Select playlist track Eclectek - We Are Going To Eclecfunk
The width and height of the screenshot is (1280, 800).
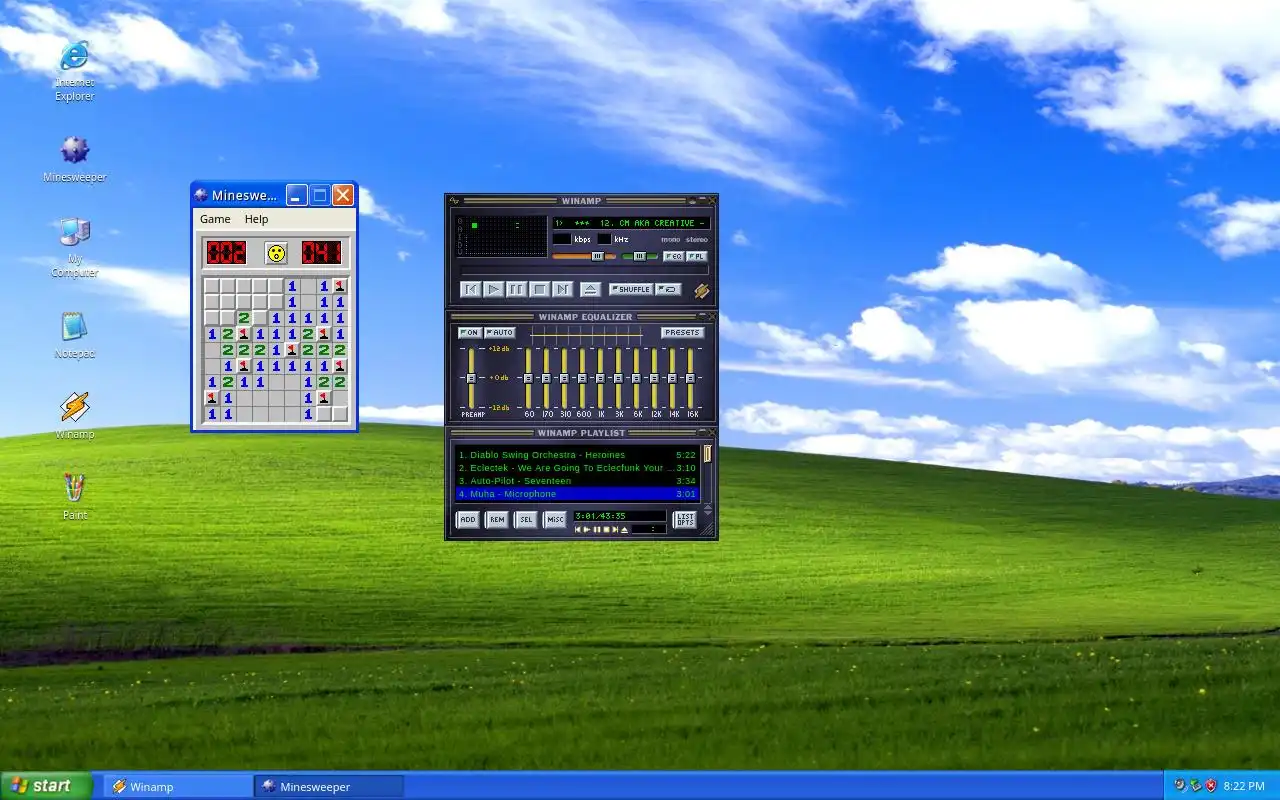pyautogui.click(x=577, y=468)
